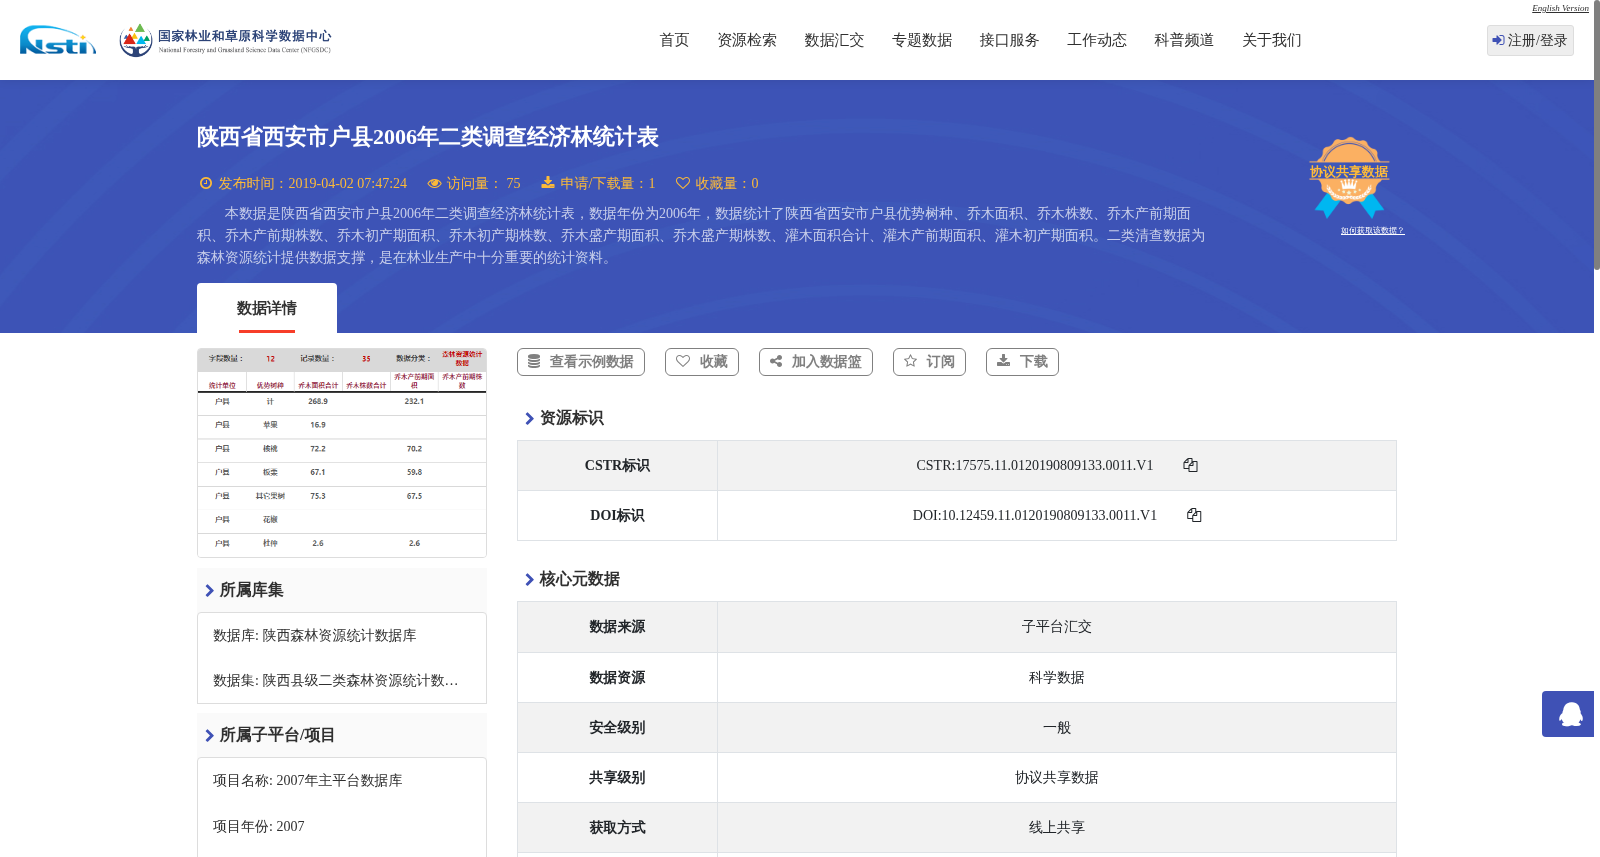Click the 数据资源 row label

point(617,678)
